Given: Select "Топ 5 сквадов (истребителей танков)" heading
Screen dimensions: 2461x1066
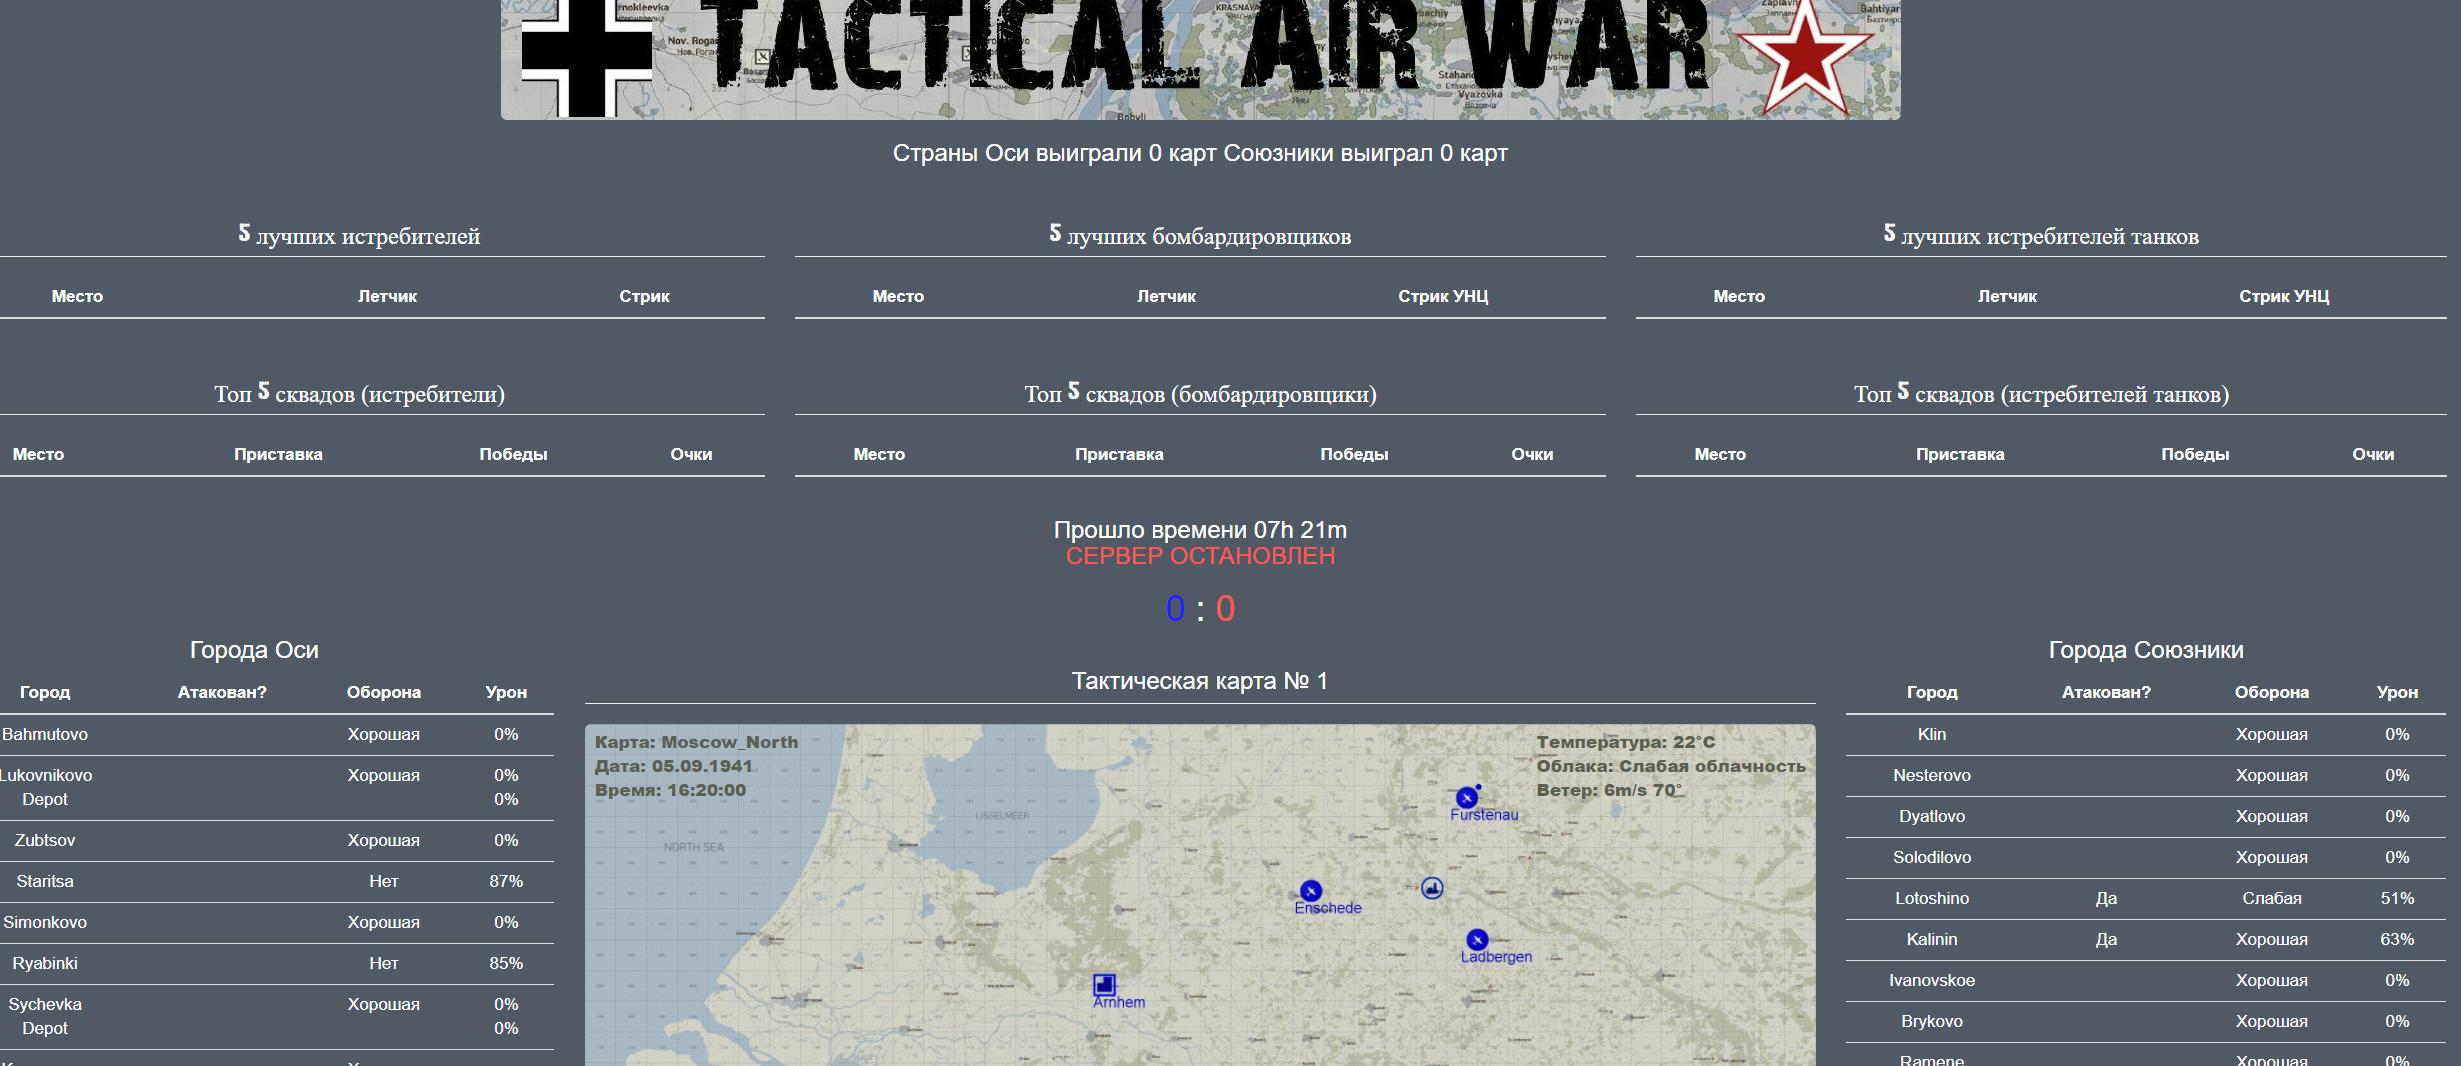Looking at the screenshot, I should tap(2041, 394).
